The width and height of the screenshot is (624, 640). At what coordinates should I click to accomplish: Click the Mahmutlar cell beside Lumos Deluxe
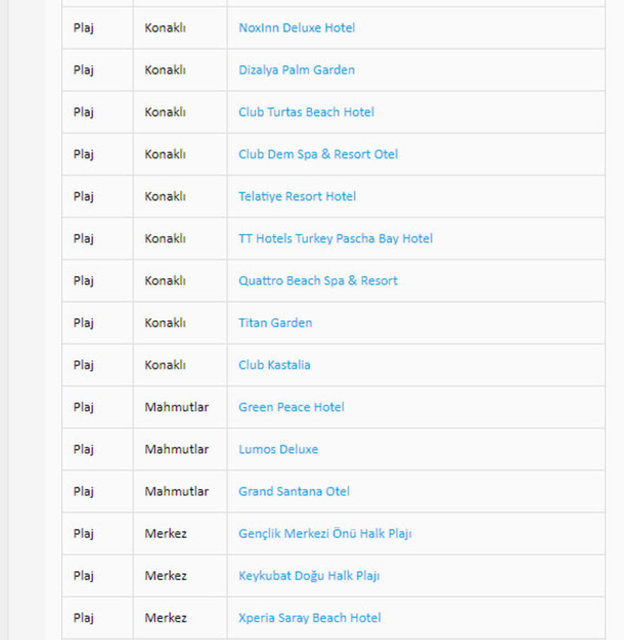pyautogui.click(x=177, y=449)
